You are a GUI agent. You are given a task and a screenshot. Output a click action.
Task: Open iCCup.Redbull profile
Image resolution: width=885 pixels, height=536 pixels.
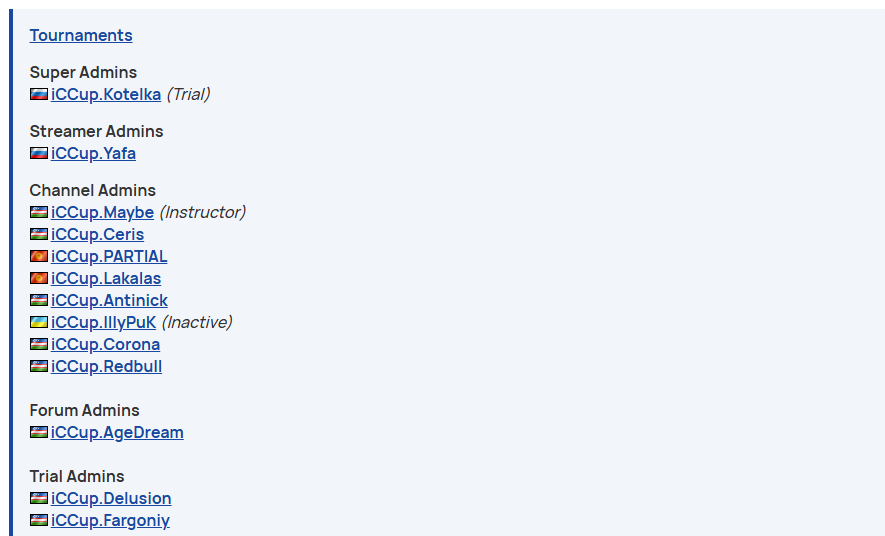[106, 366]
